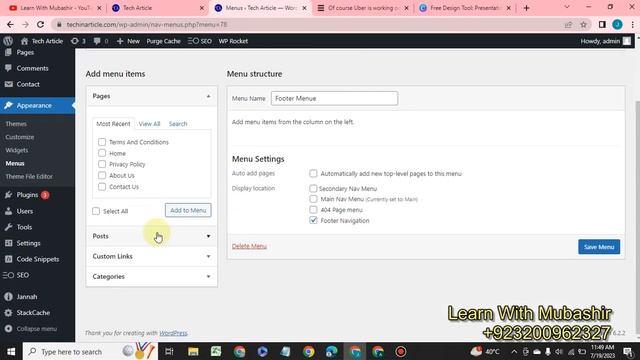Image resolution: width=640 pixels, height=360 pixels.
Task: Switch to the Search pages tab
Action: coord(178,124)
